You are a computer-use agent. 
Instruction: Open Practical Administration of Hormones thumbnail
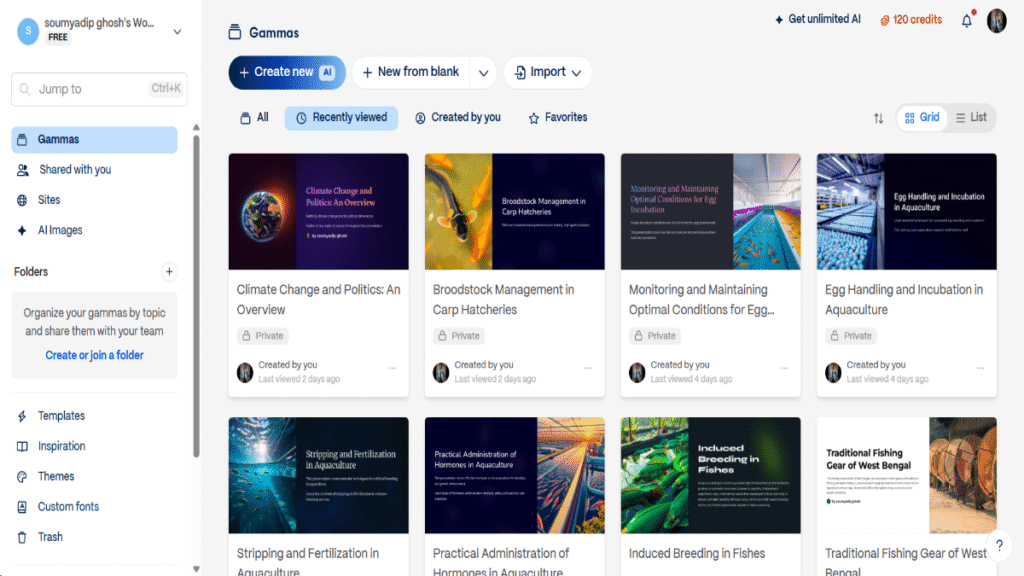pos(515,475)
